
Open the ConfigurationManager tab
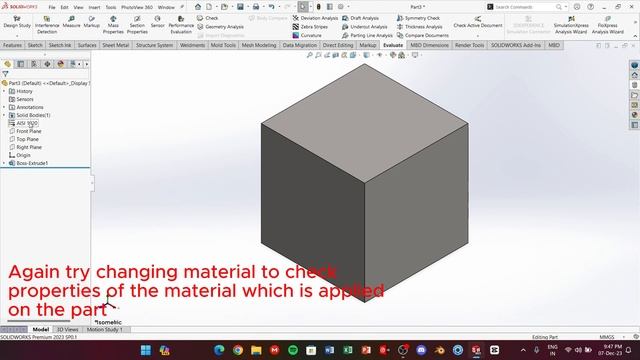pos(34,64)
